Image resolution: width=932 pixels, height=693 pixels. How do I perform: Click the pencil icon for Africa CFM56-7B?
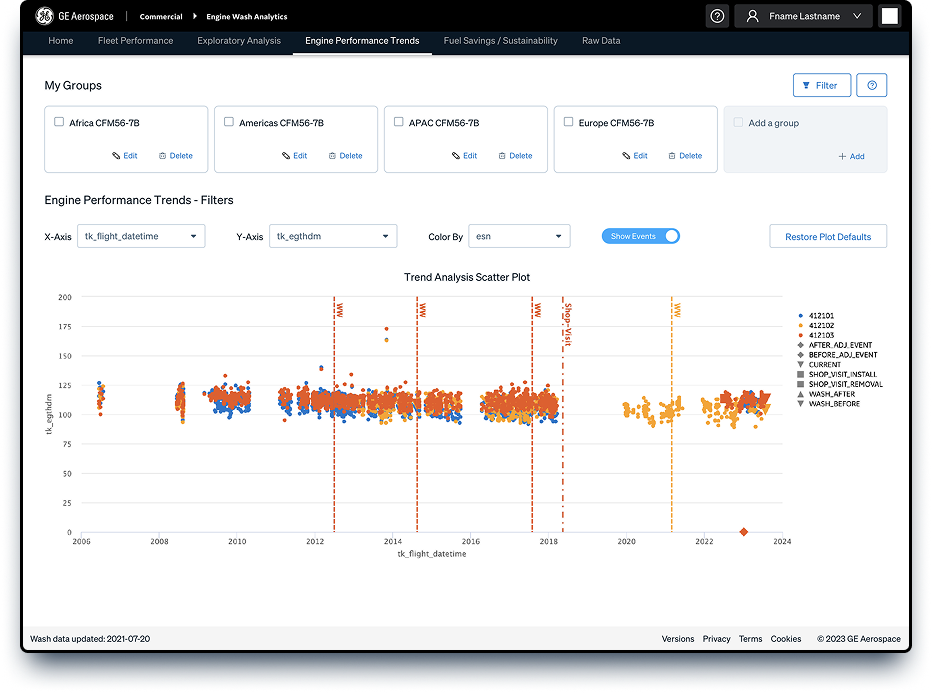(x=116, y=156)
